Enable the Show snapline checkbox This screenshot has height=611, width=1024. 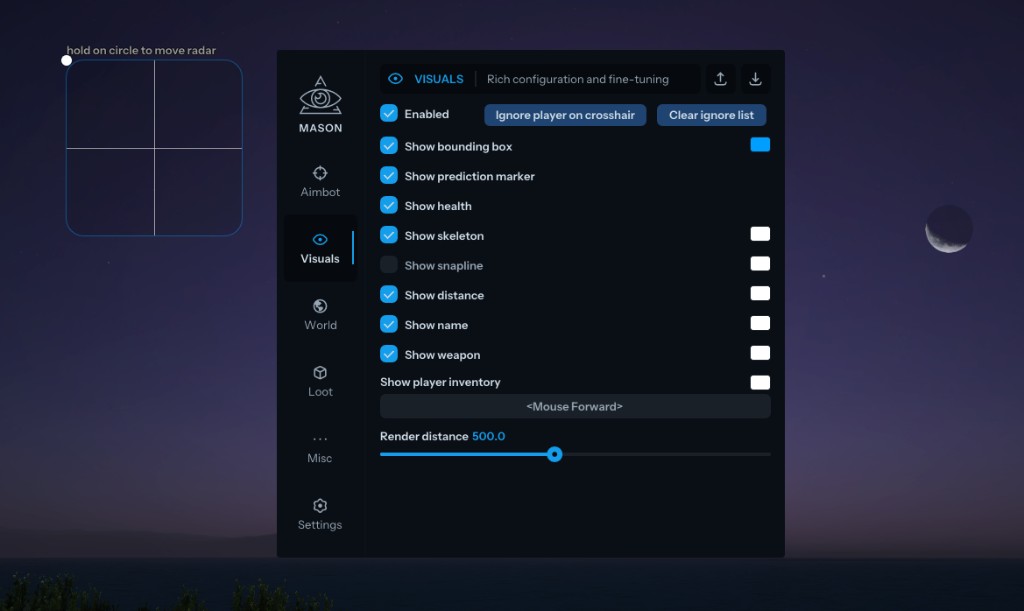click(x=389, y=265)
